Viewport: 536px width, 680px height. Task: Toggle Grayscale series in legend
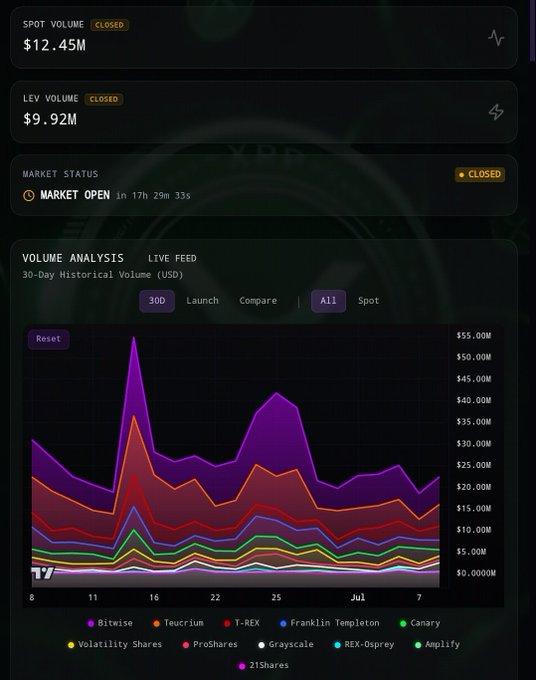(x=286, y=644)
